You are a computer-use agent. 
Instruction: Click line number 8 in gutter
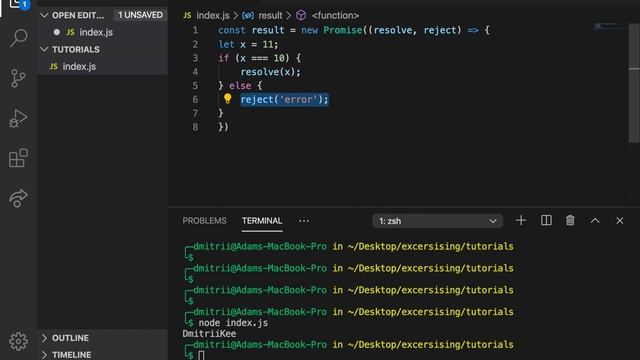point(195,127)
